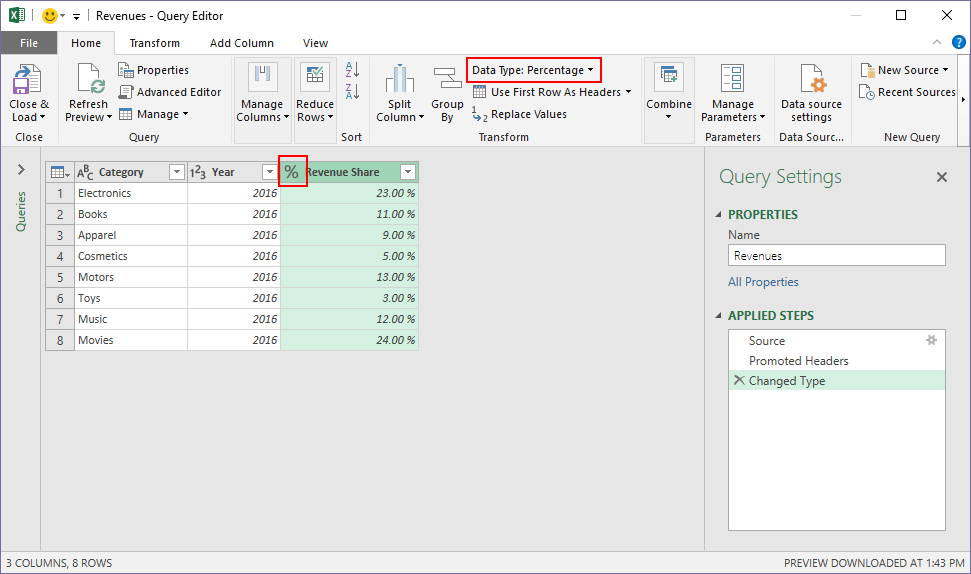Open the Year column filter dropdown
This screenshot has width=971, height=574.
[269, 172]
